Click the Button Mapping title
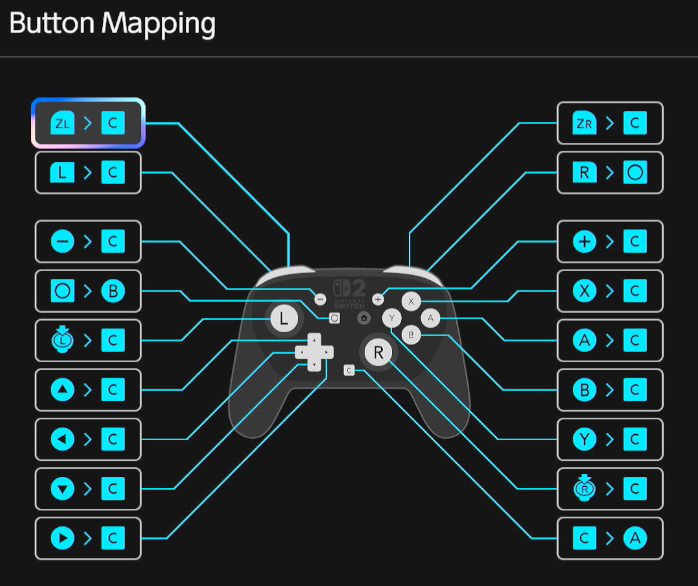This screenshot has width=698, height=586. point(113,24)
